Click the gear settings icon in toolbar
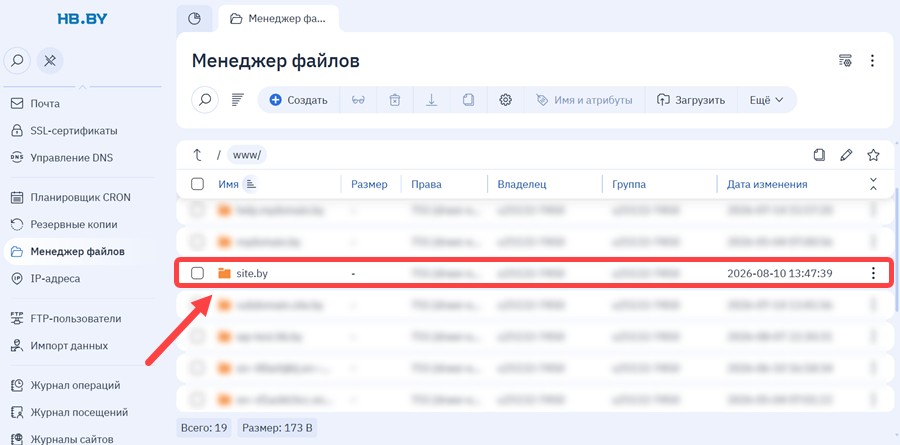 point(505,100)
